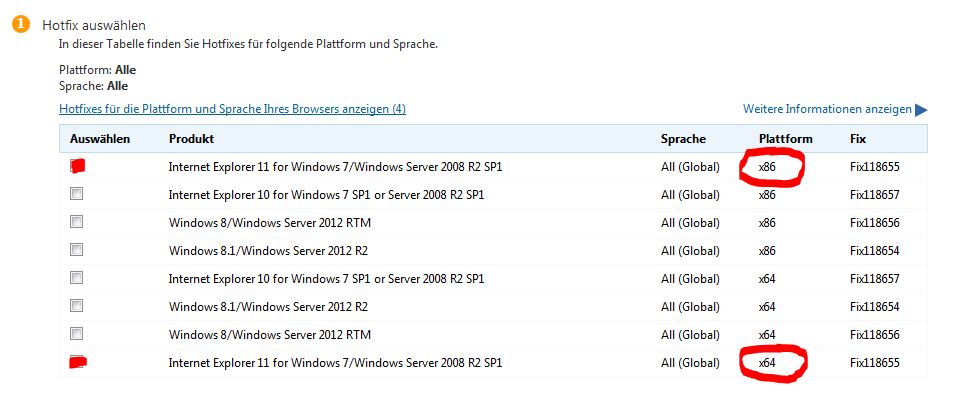Check the Internet Explorer 10 x86 hotfix box
956x400 pixels.
77,194
